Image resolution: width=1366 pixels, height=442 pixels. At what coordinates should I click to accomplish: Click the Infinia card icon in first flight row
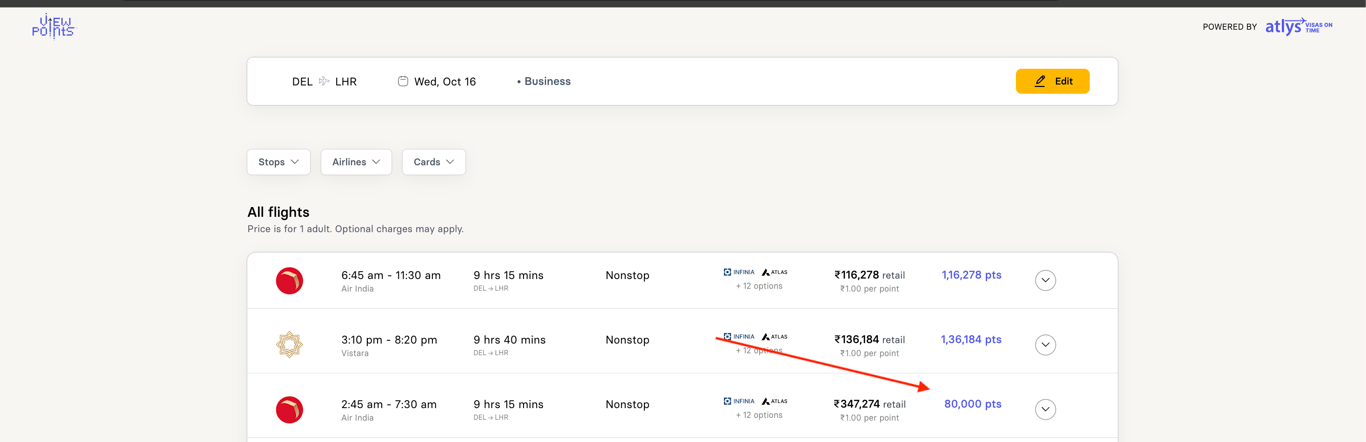tap(739, 272)
